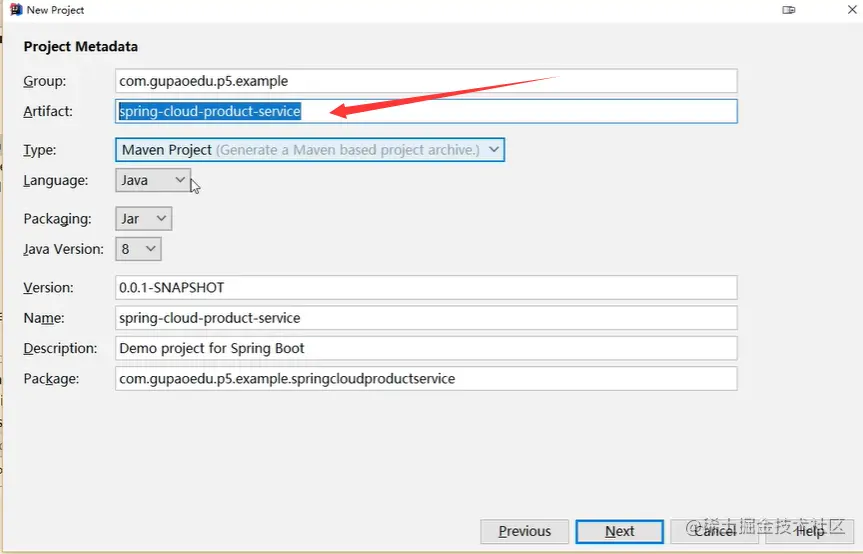This screenshot has height=554, width=863.
Task: Click the Packaging label
Action: click(x=57, y=219)
